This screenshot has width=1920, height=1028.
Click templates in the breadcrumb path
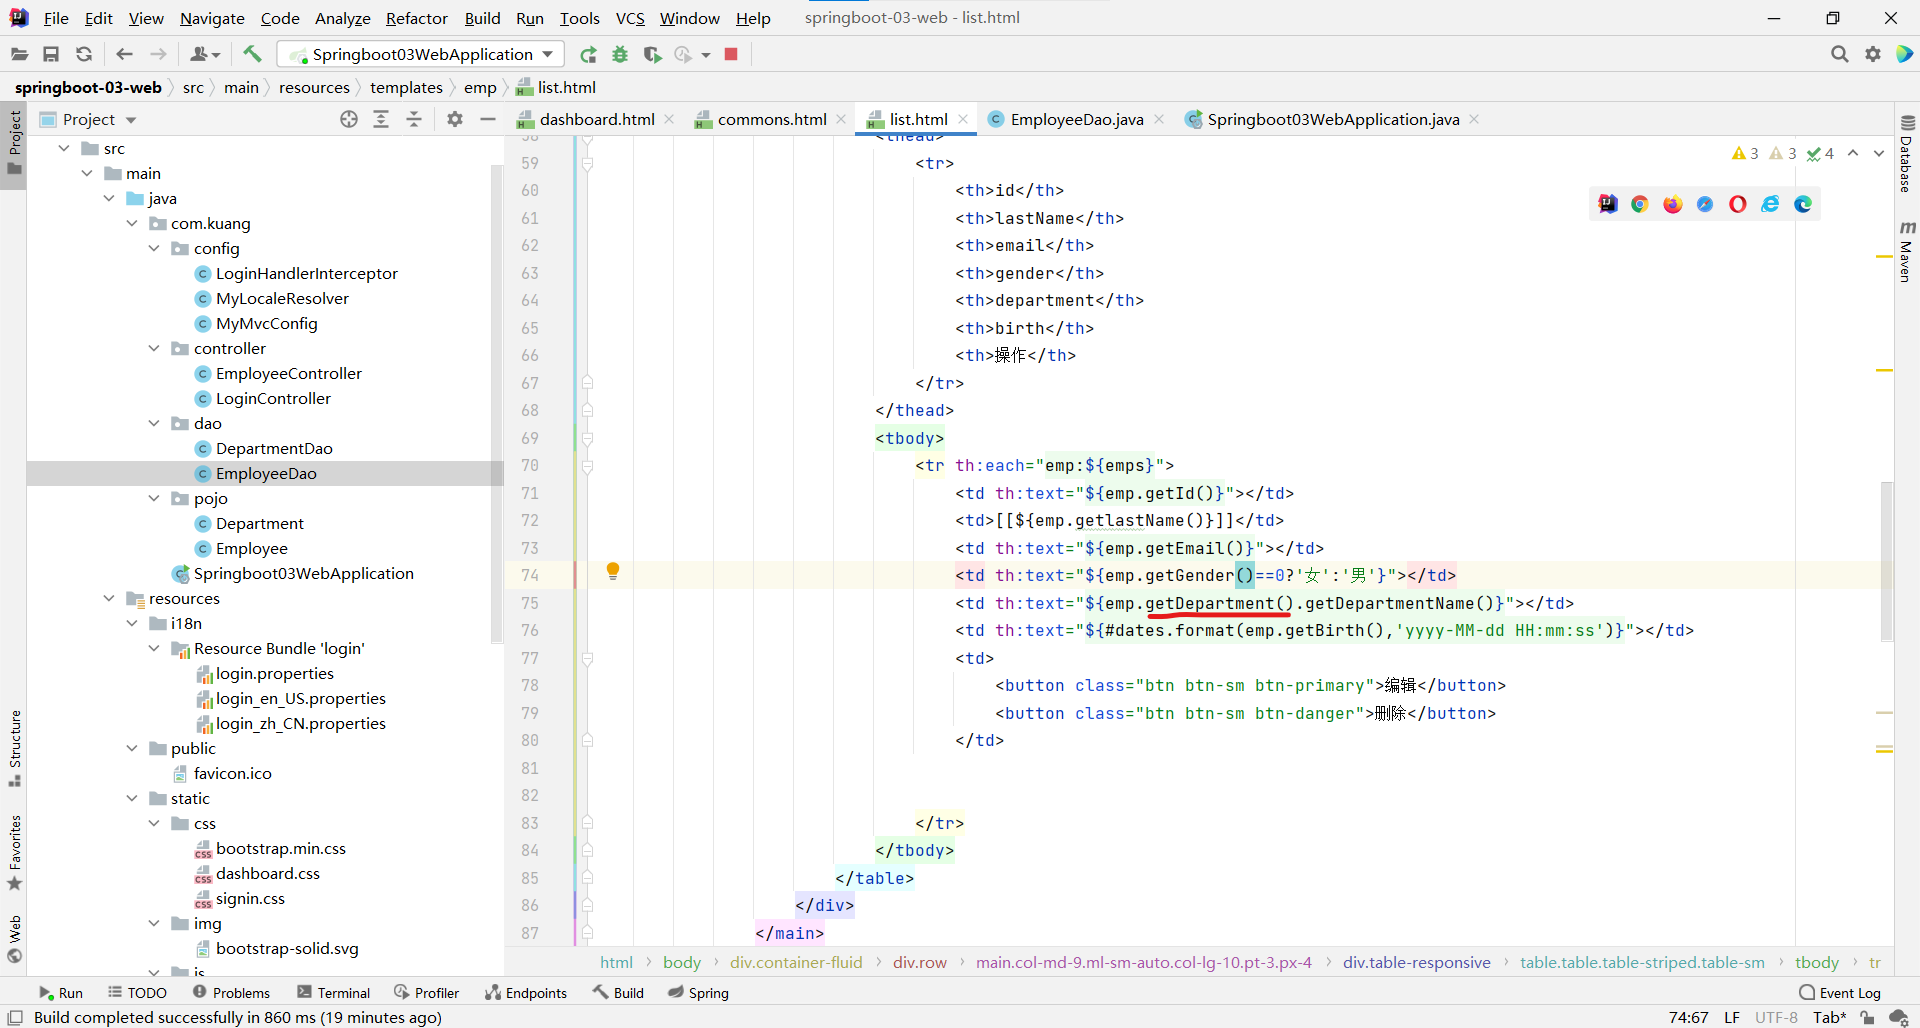406,88
